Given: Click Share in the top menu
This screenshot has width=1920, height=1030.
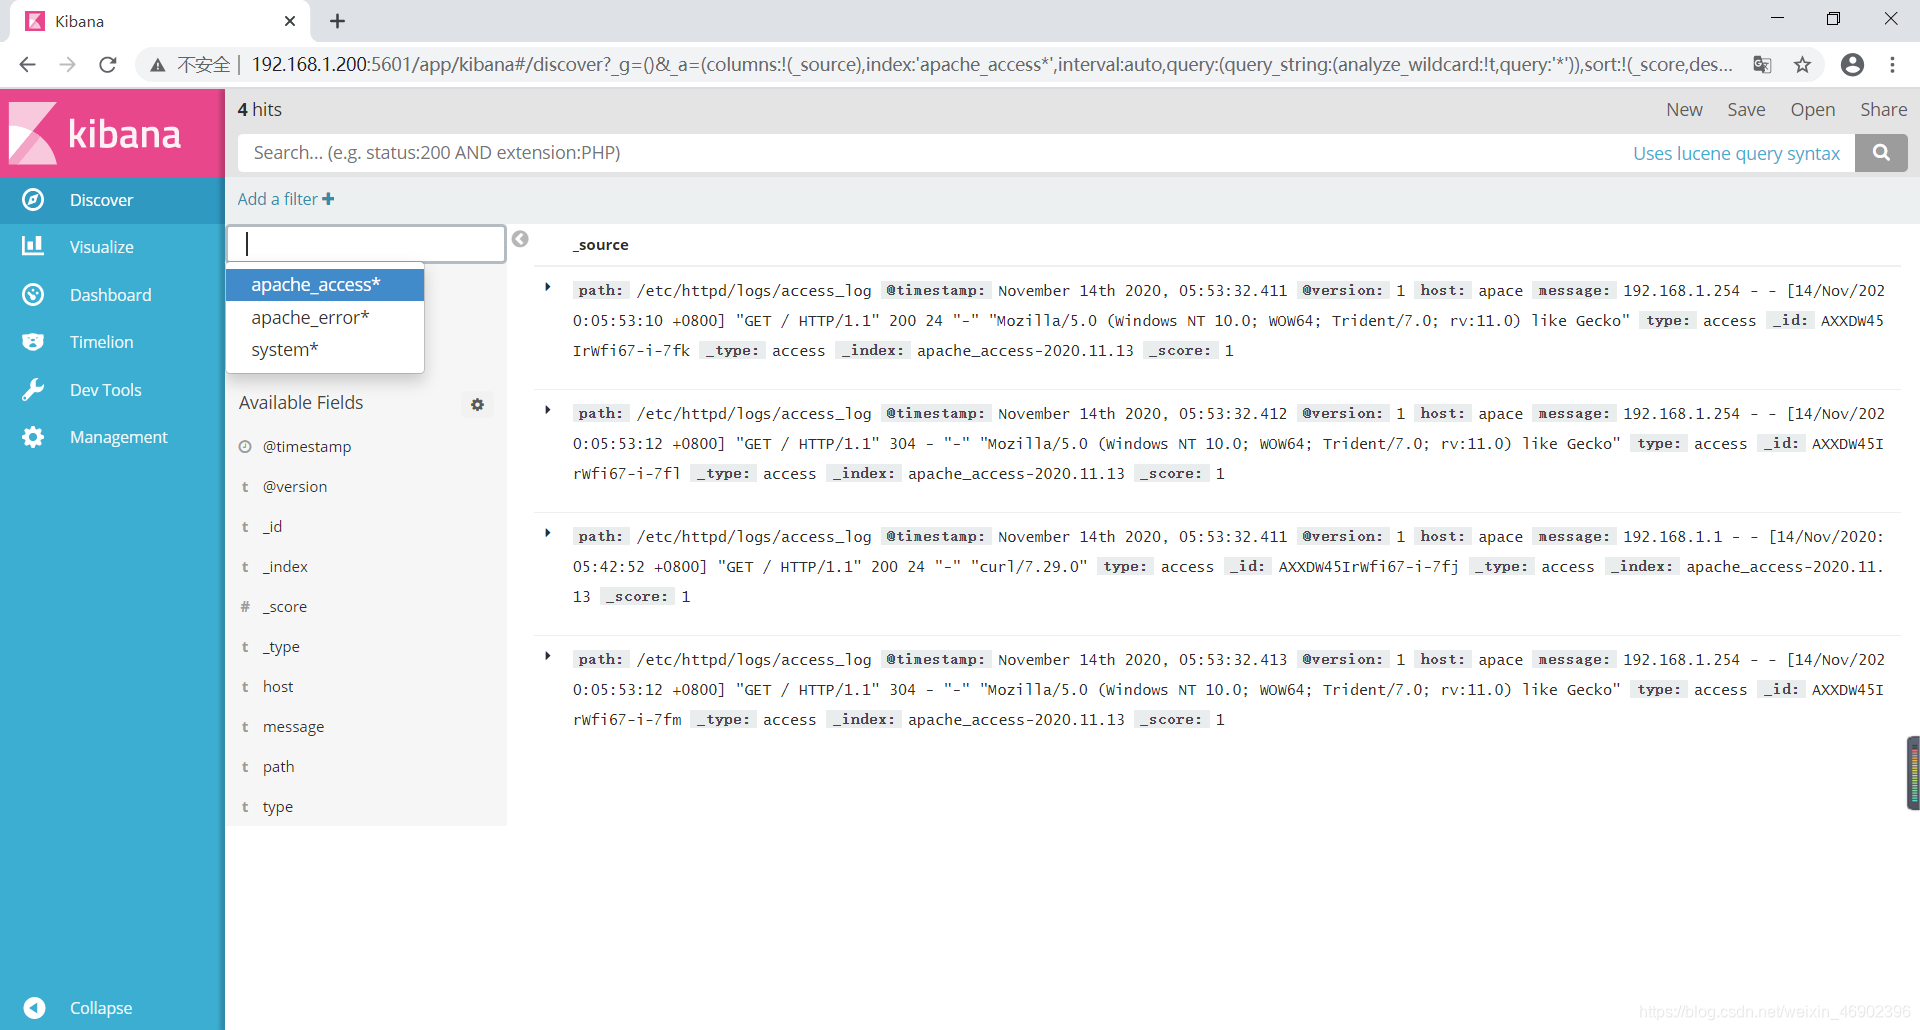Looking at the screenshot, I should 1883,110.
